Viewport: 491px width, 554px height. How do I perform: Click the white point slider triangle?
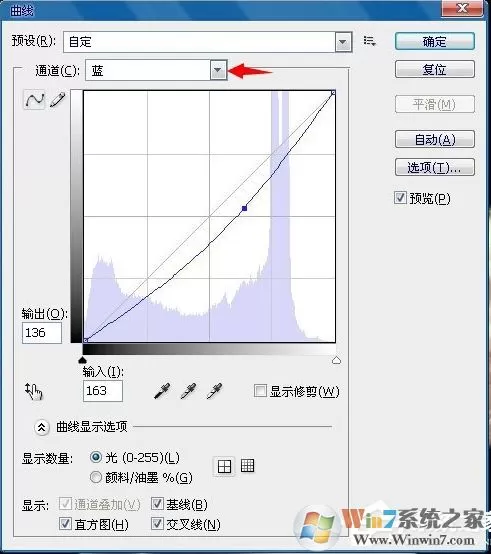pos(336,360)
